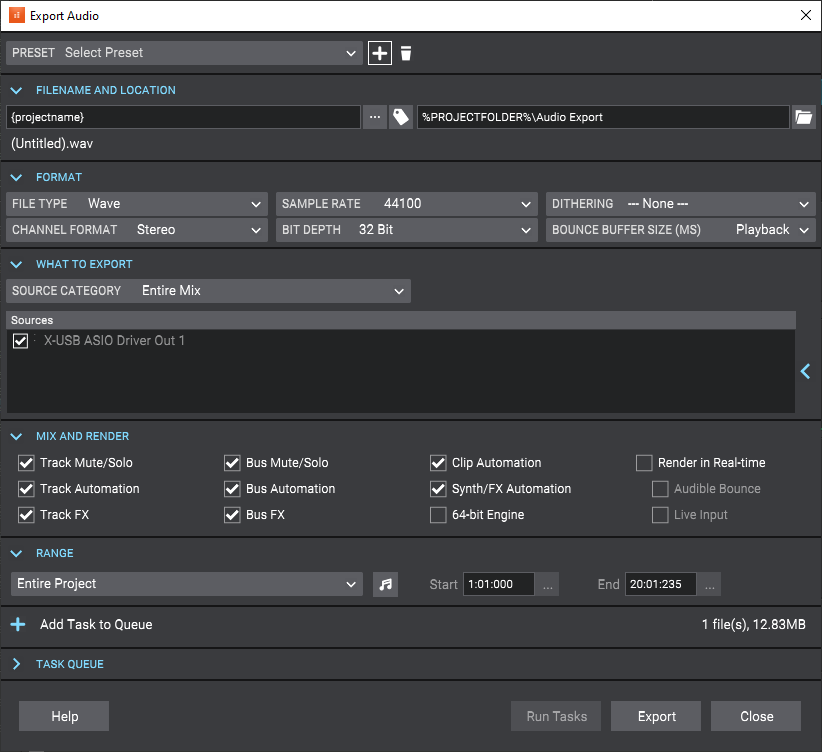The image size is (822, 752).
Task: Browse export location folder icon
Action: tap(803, 117)
